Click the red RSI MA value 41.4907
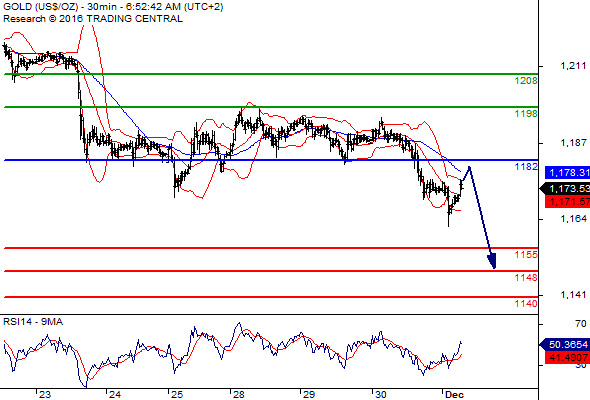Image resolution: width=590 pixels, height=400 pixels. (x=567, y=357)
